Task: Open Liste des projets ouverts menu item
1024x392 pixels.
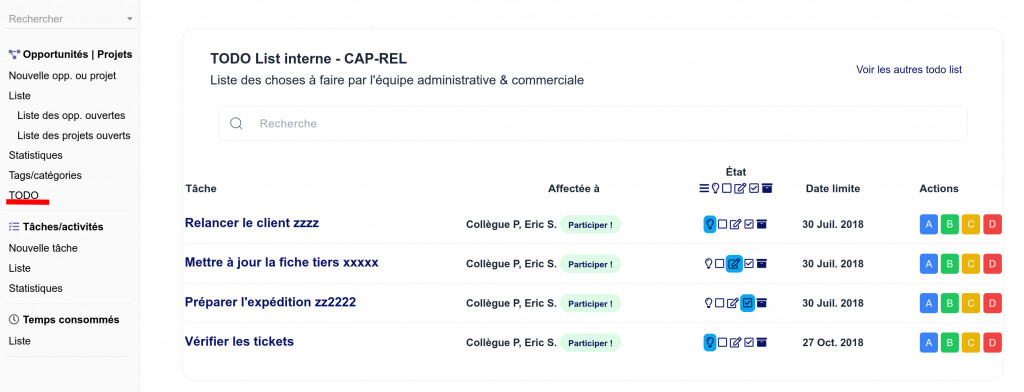Action: click(x=74, y=136)
